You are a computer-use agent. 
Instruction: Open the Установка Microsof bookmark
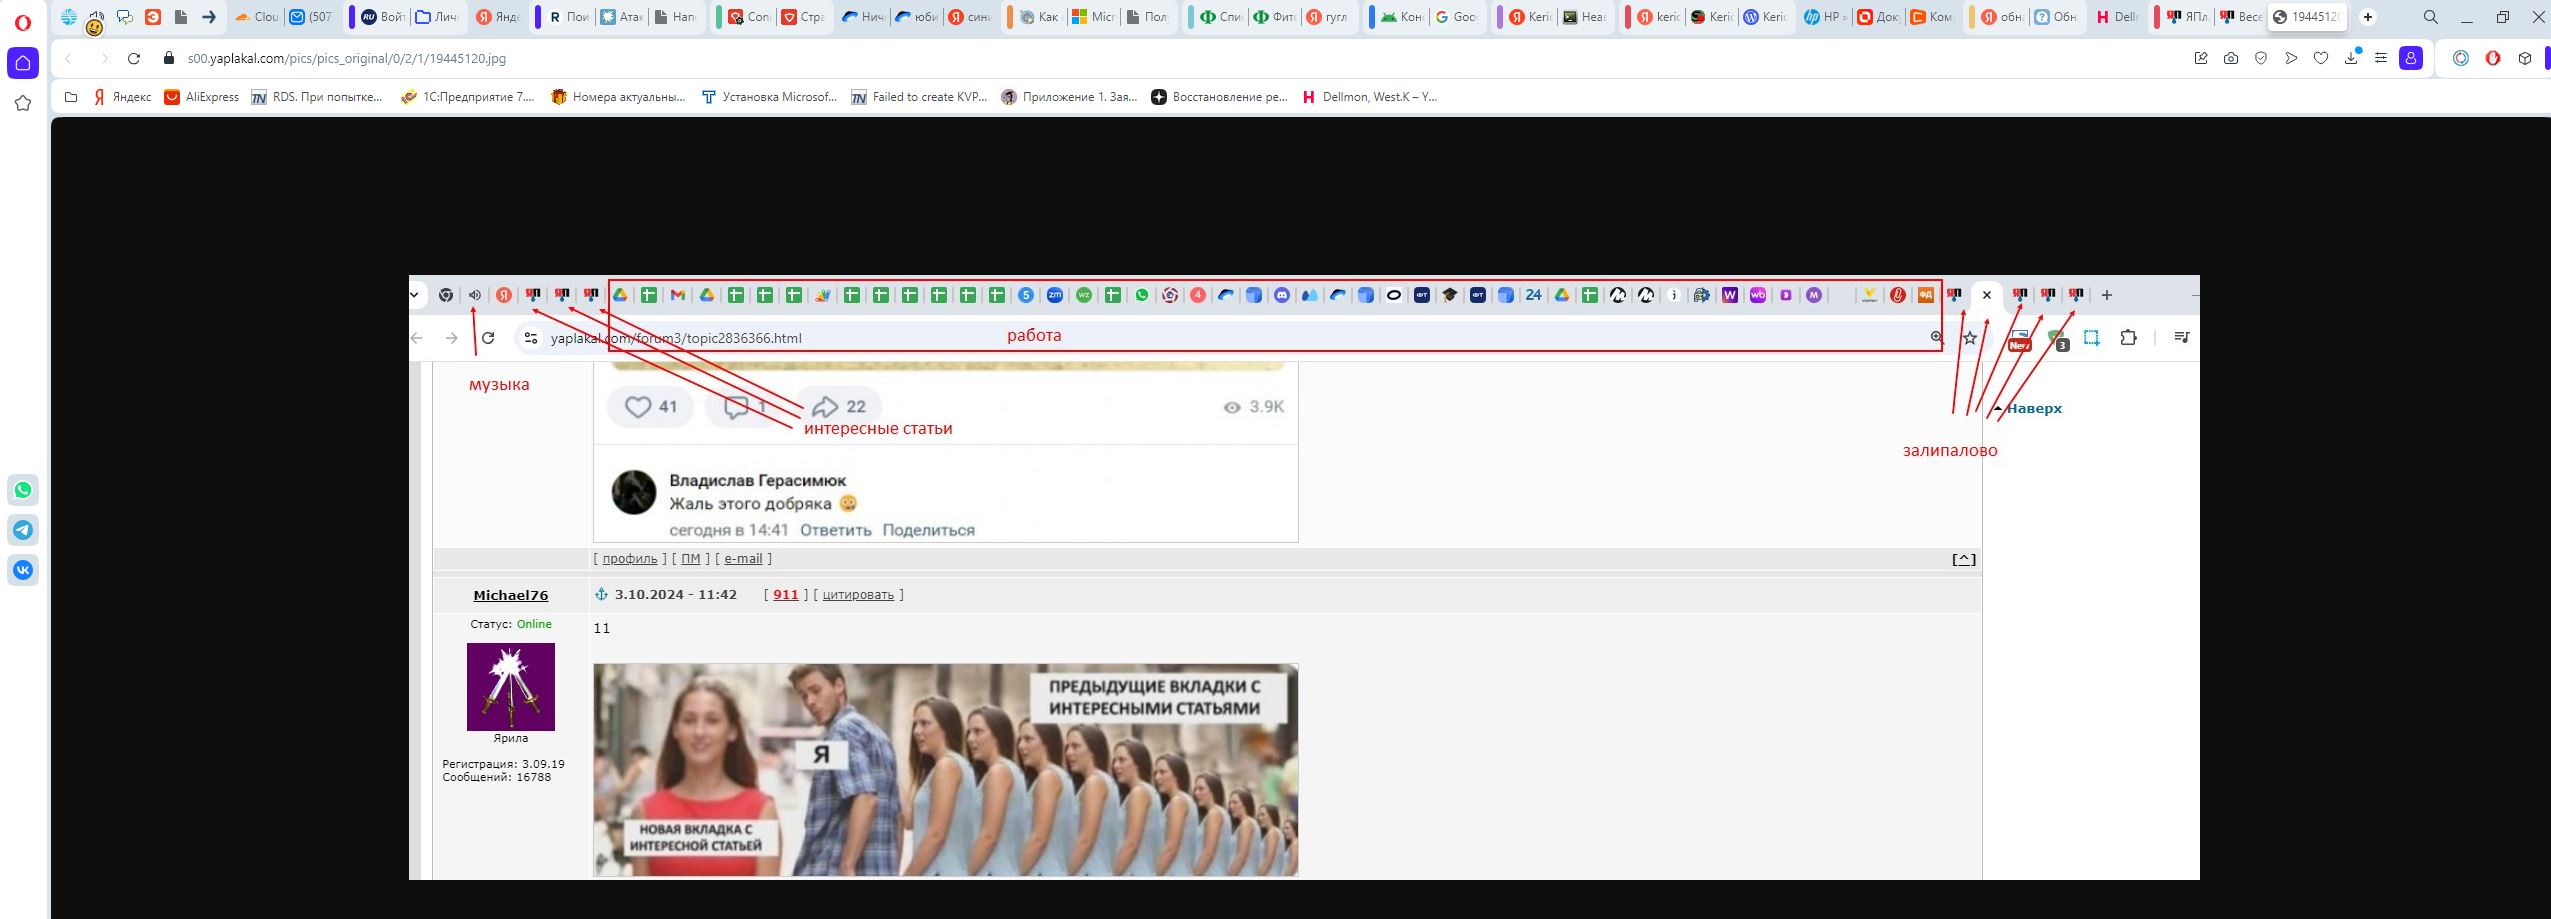coord(769,97)
